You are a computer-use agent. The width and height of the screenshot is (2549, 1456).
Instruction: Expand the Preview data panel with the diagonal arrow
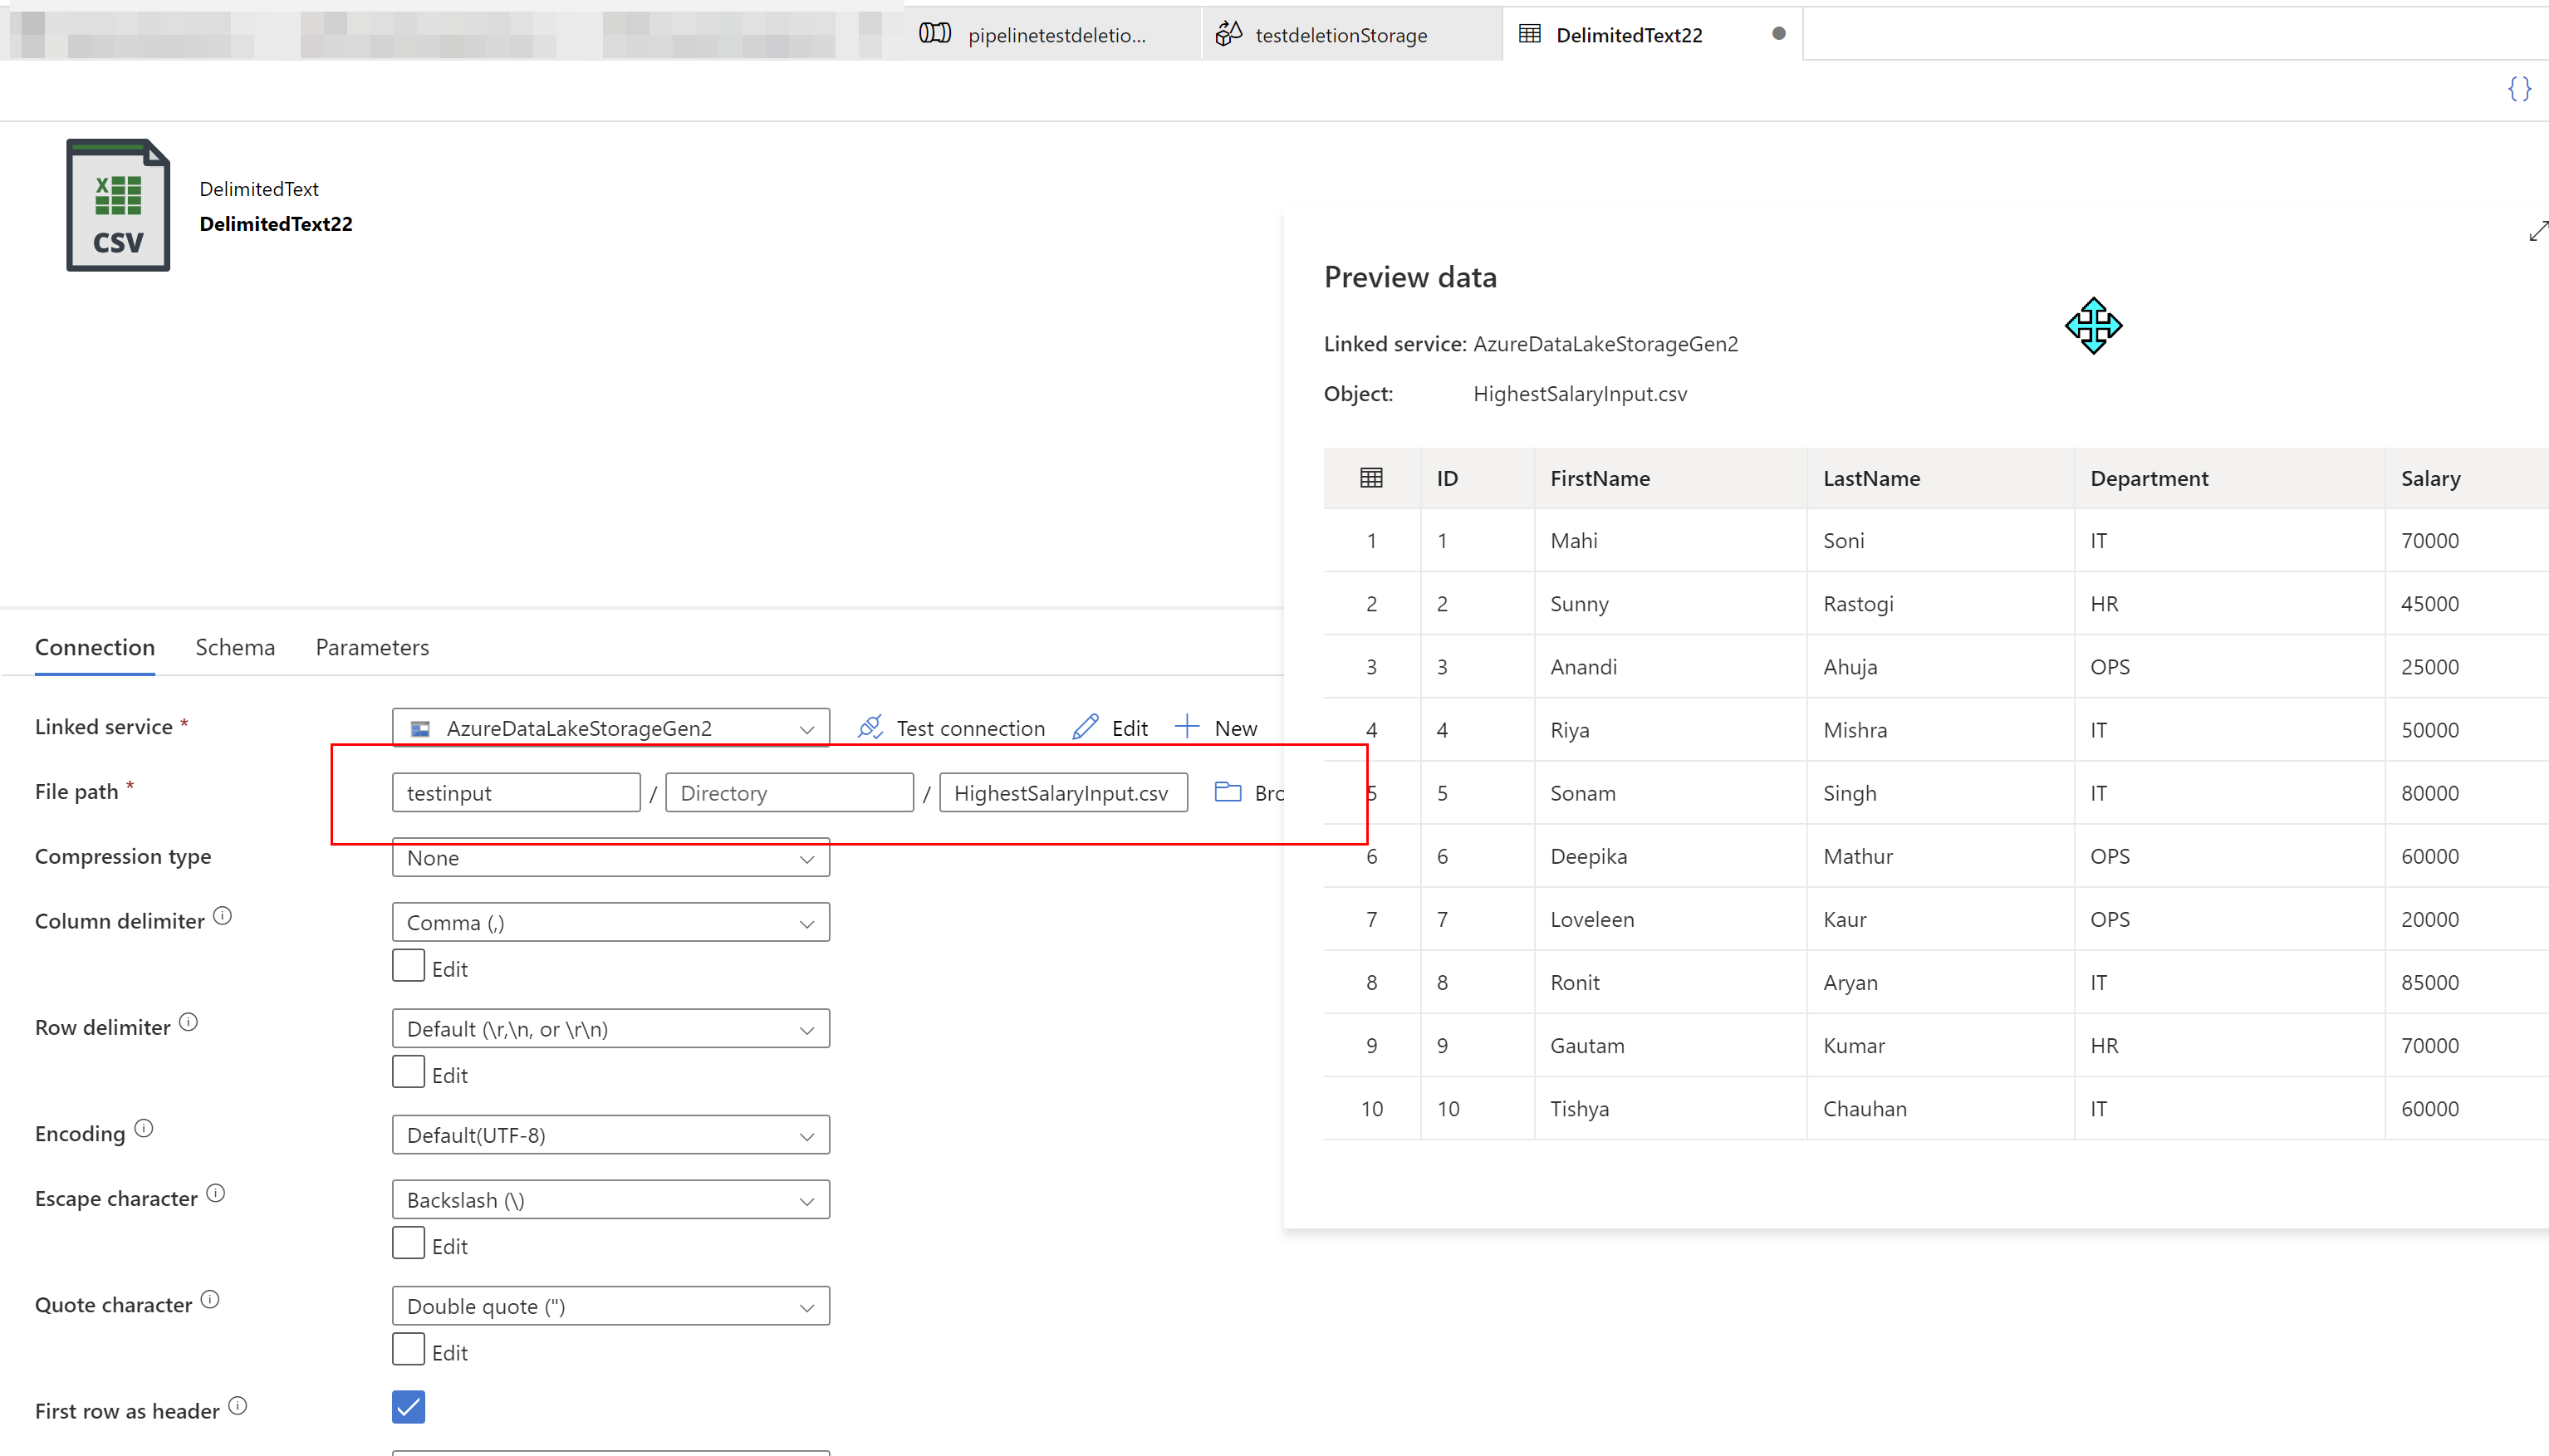tap(2537, 231)
